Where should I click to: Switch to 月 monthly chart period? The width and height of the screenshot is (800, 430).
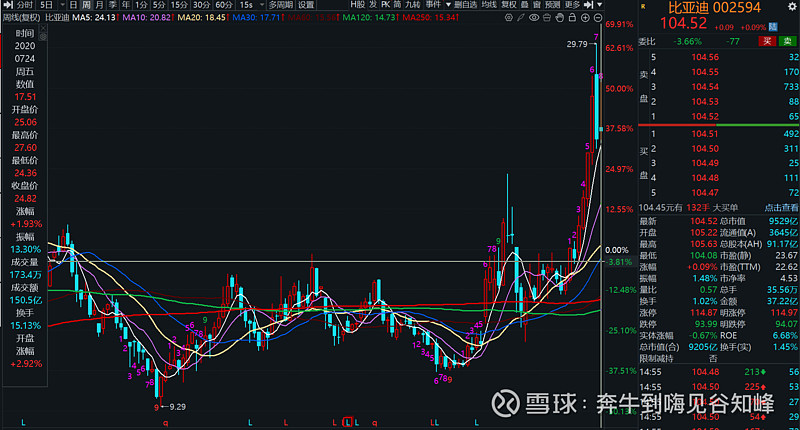pyautogui.click(x=99, y=5)
